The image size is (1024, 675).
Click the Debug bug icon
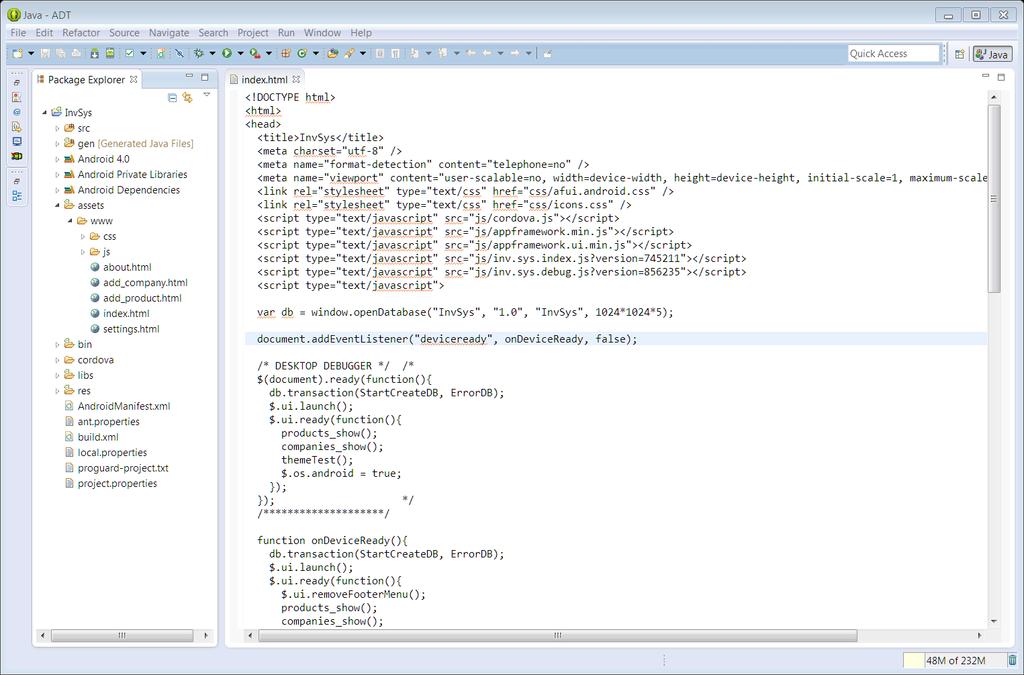[x=199, y=54]
